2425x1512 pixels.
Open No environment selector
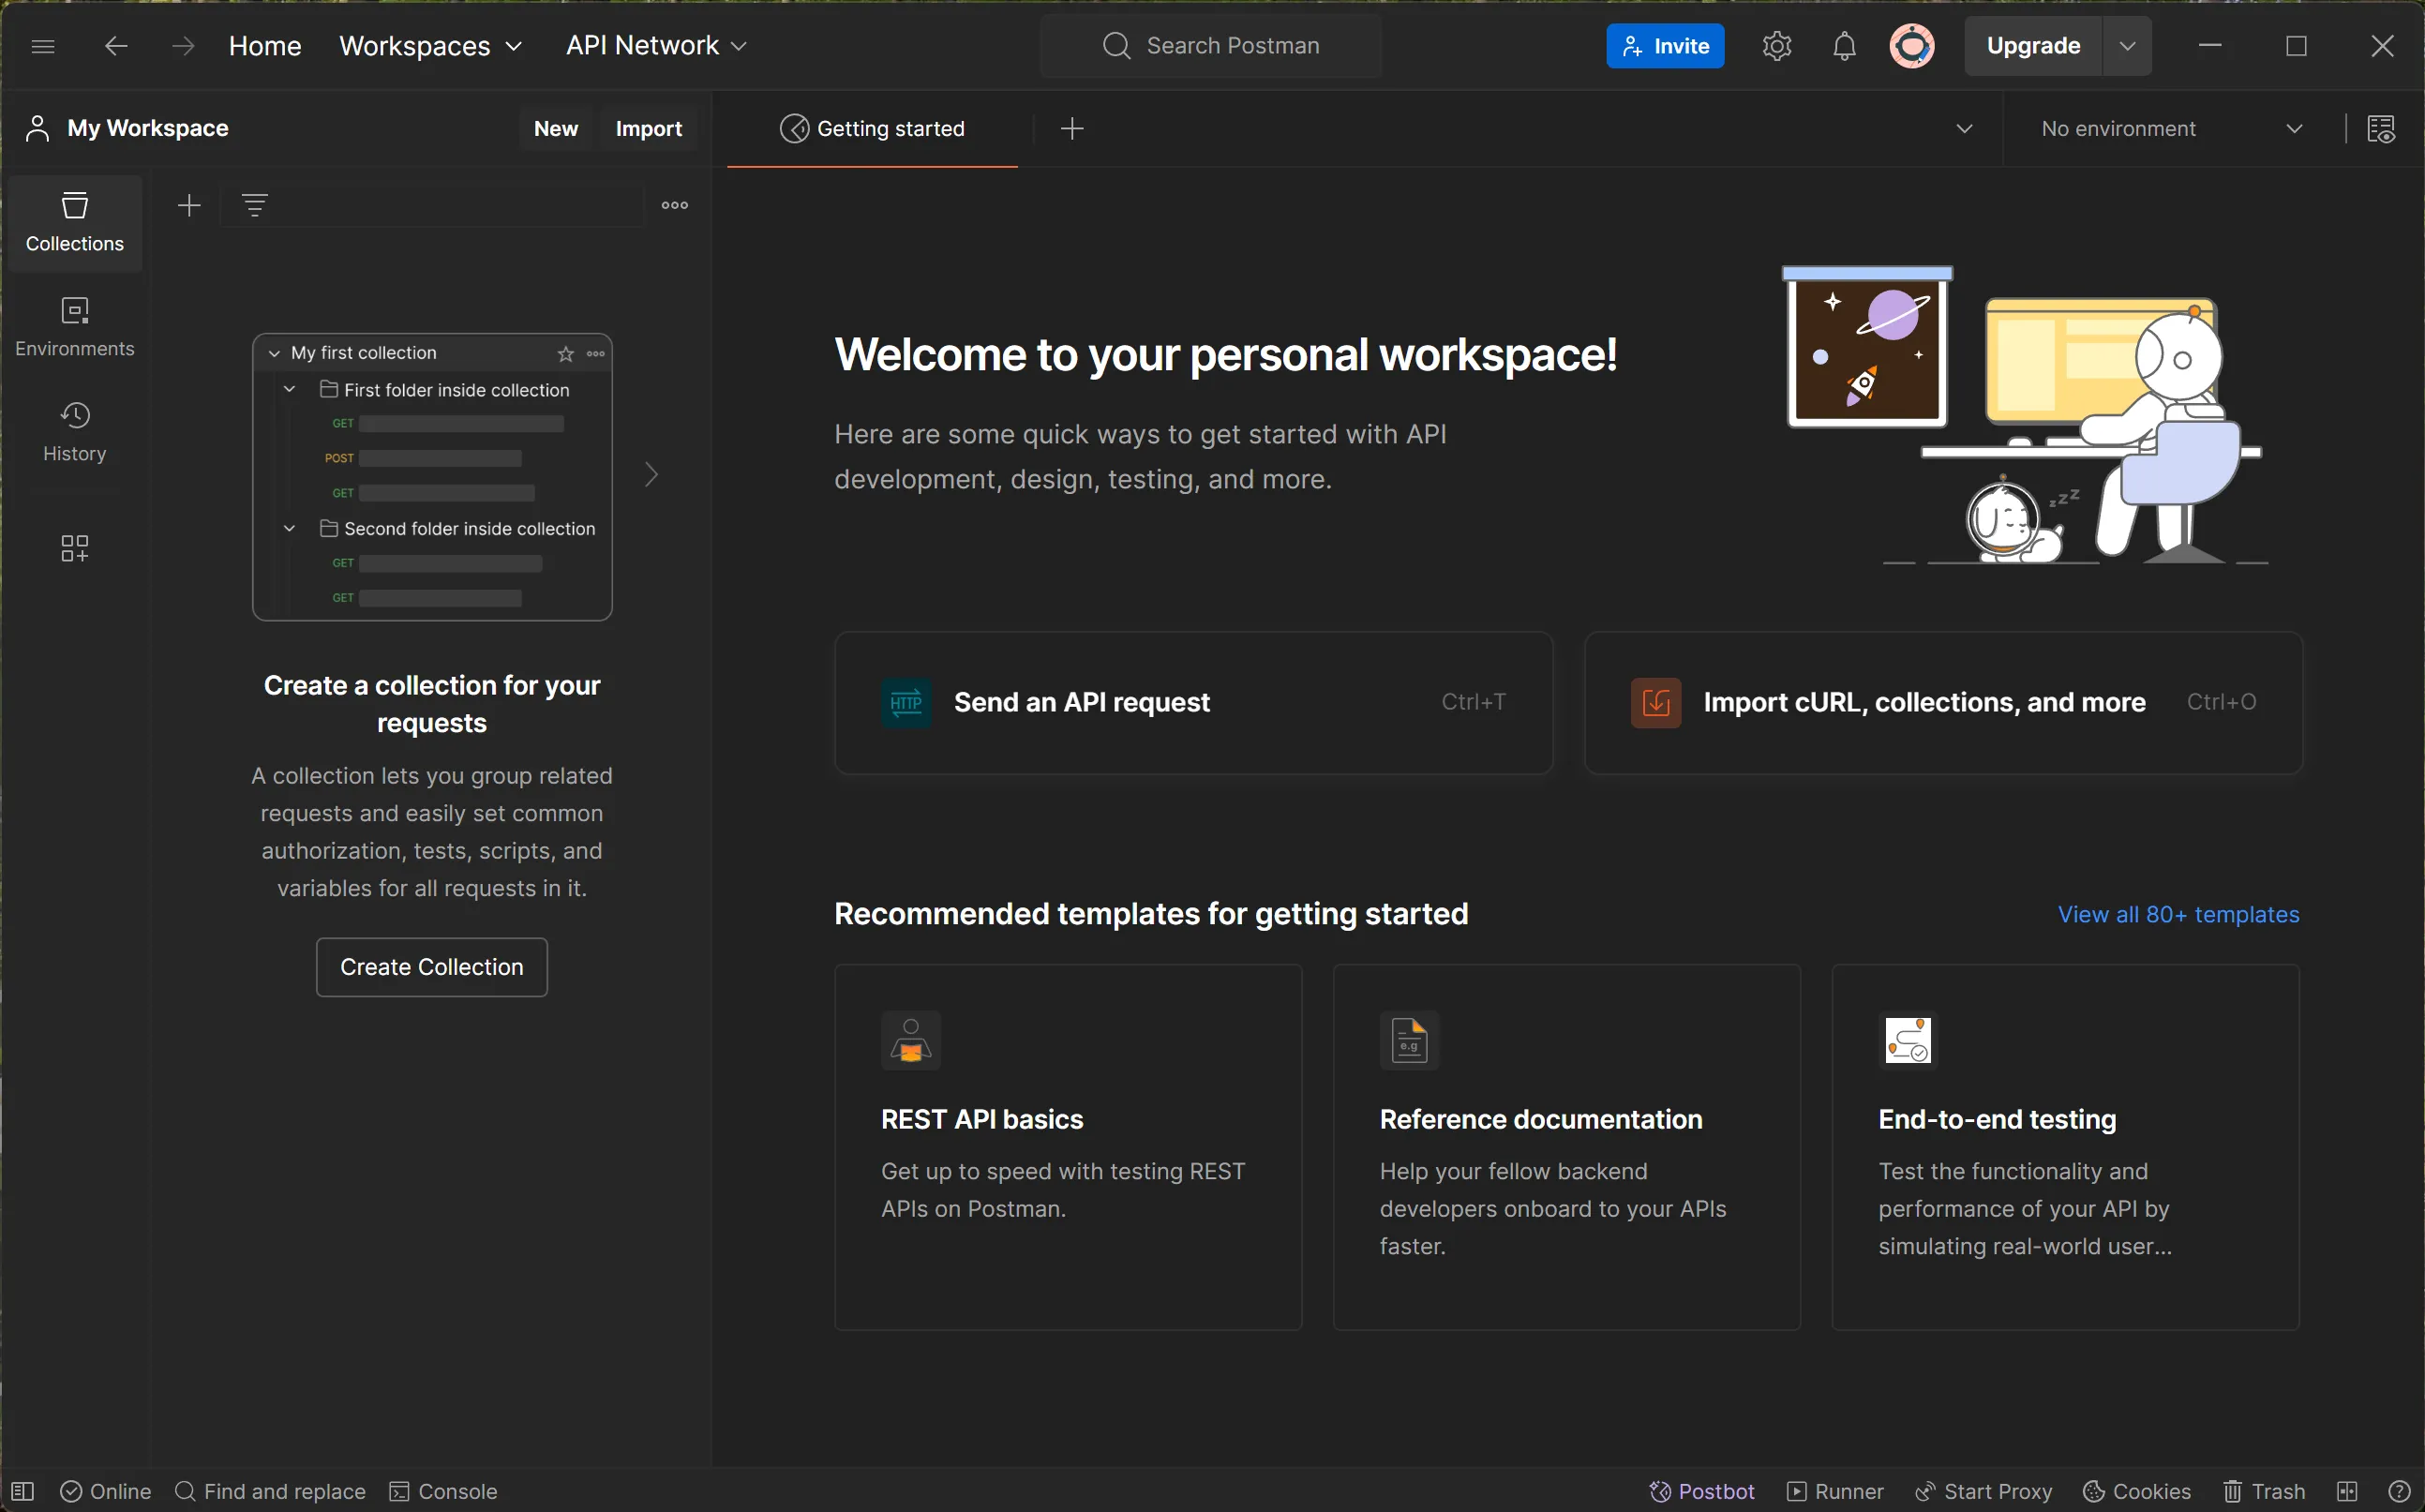click(x=2171, y=128)
